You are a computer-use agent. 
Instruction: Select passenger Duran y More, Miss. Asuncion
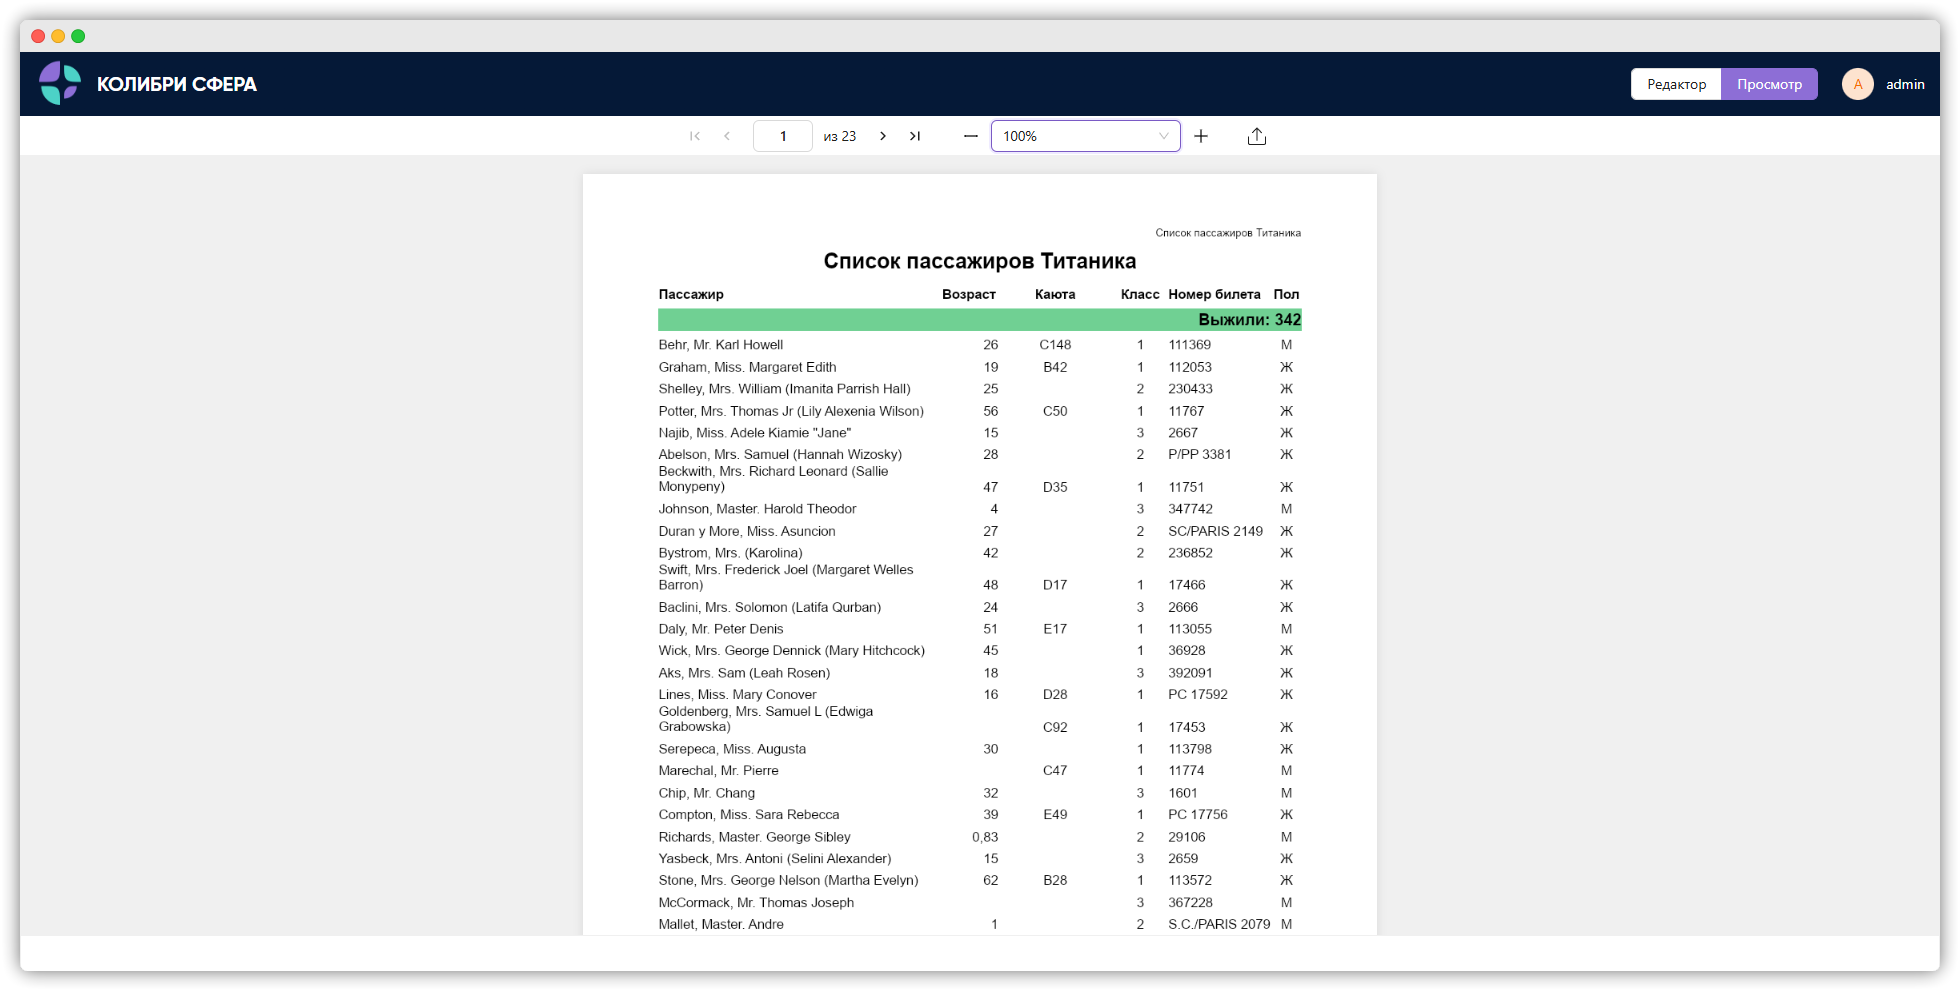pos(747,531)
